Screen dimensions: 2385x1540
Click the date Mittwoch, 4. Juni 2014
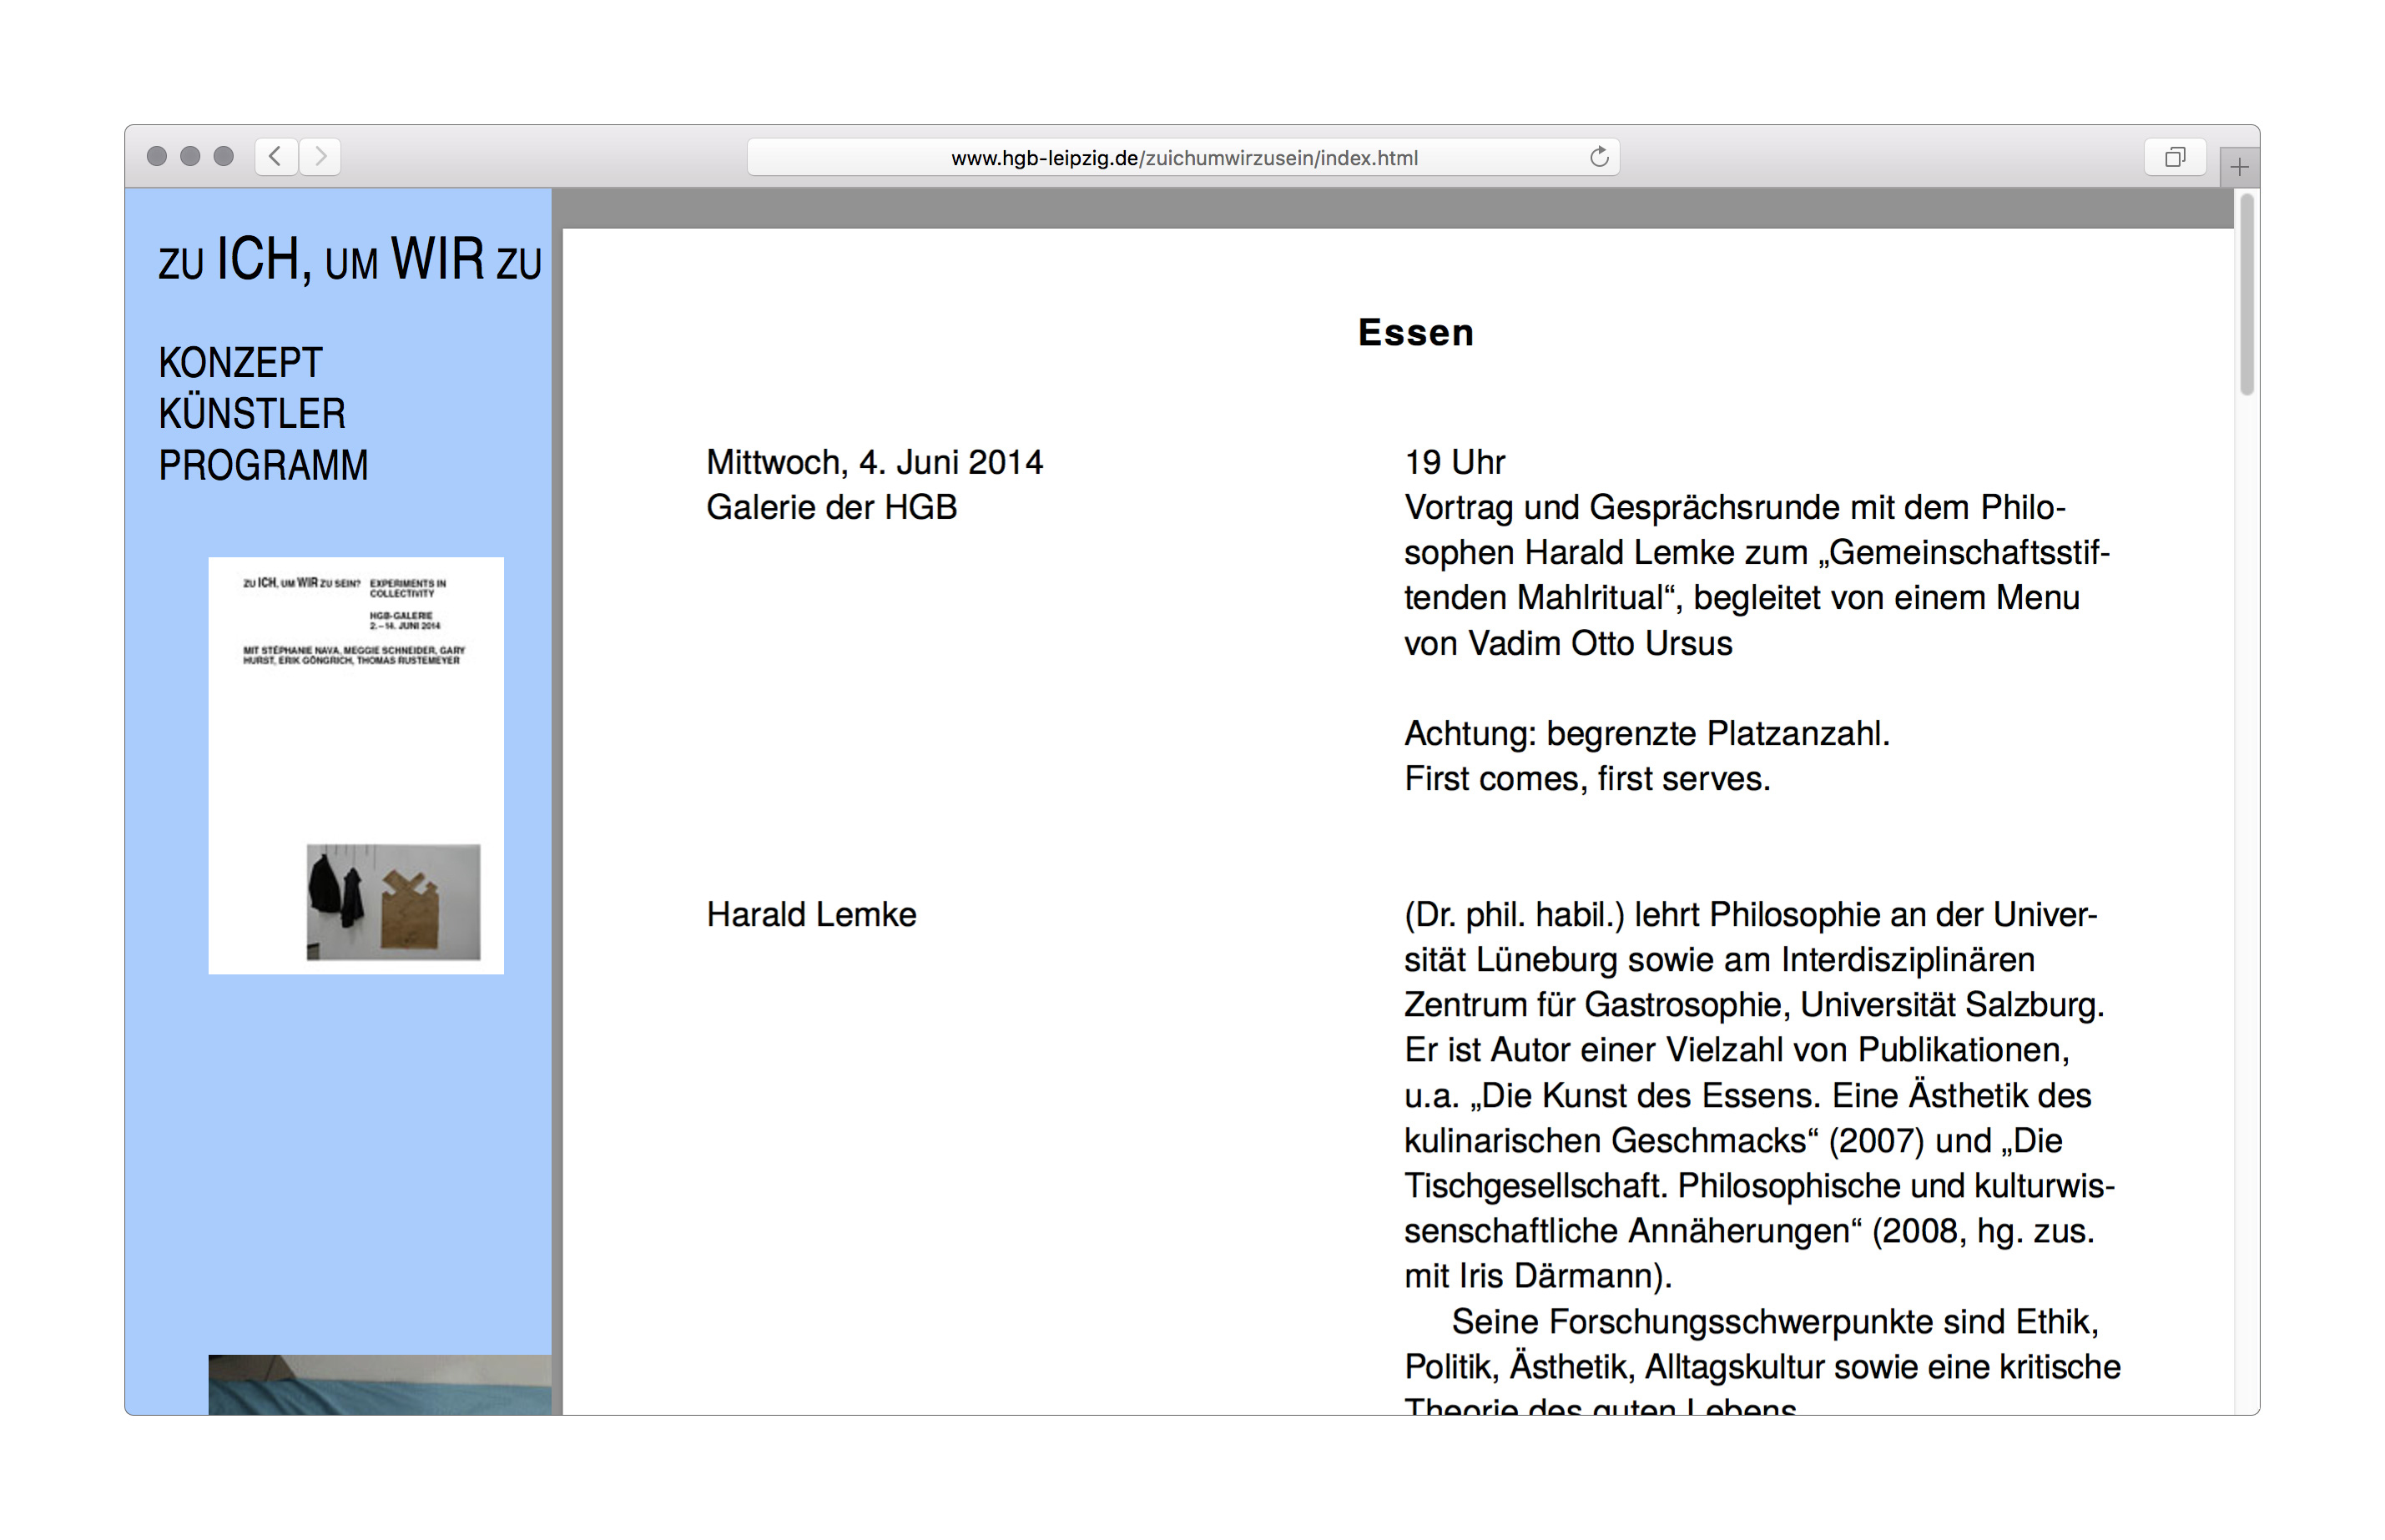[874, 462]
